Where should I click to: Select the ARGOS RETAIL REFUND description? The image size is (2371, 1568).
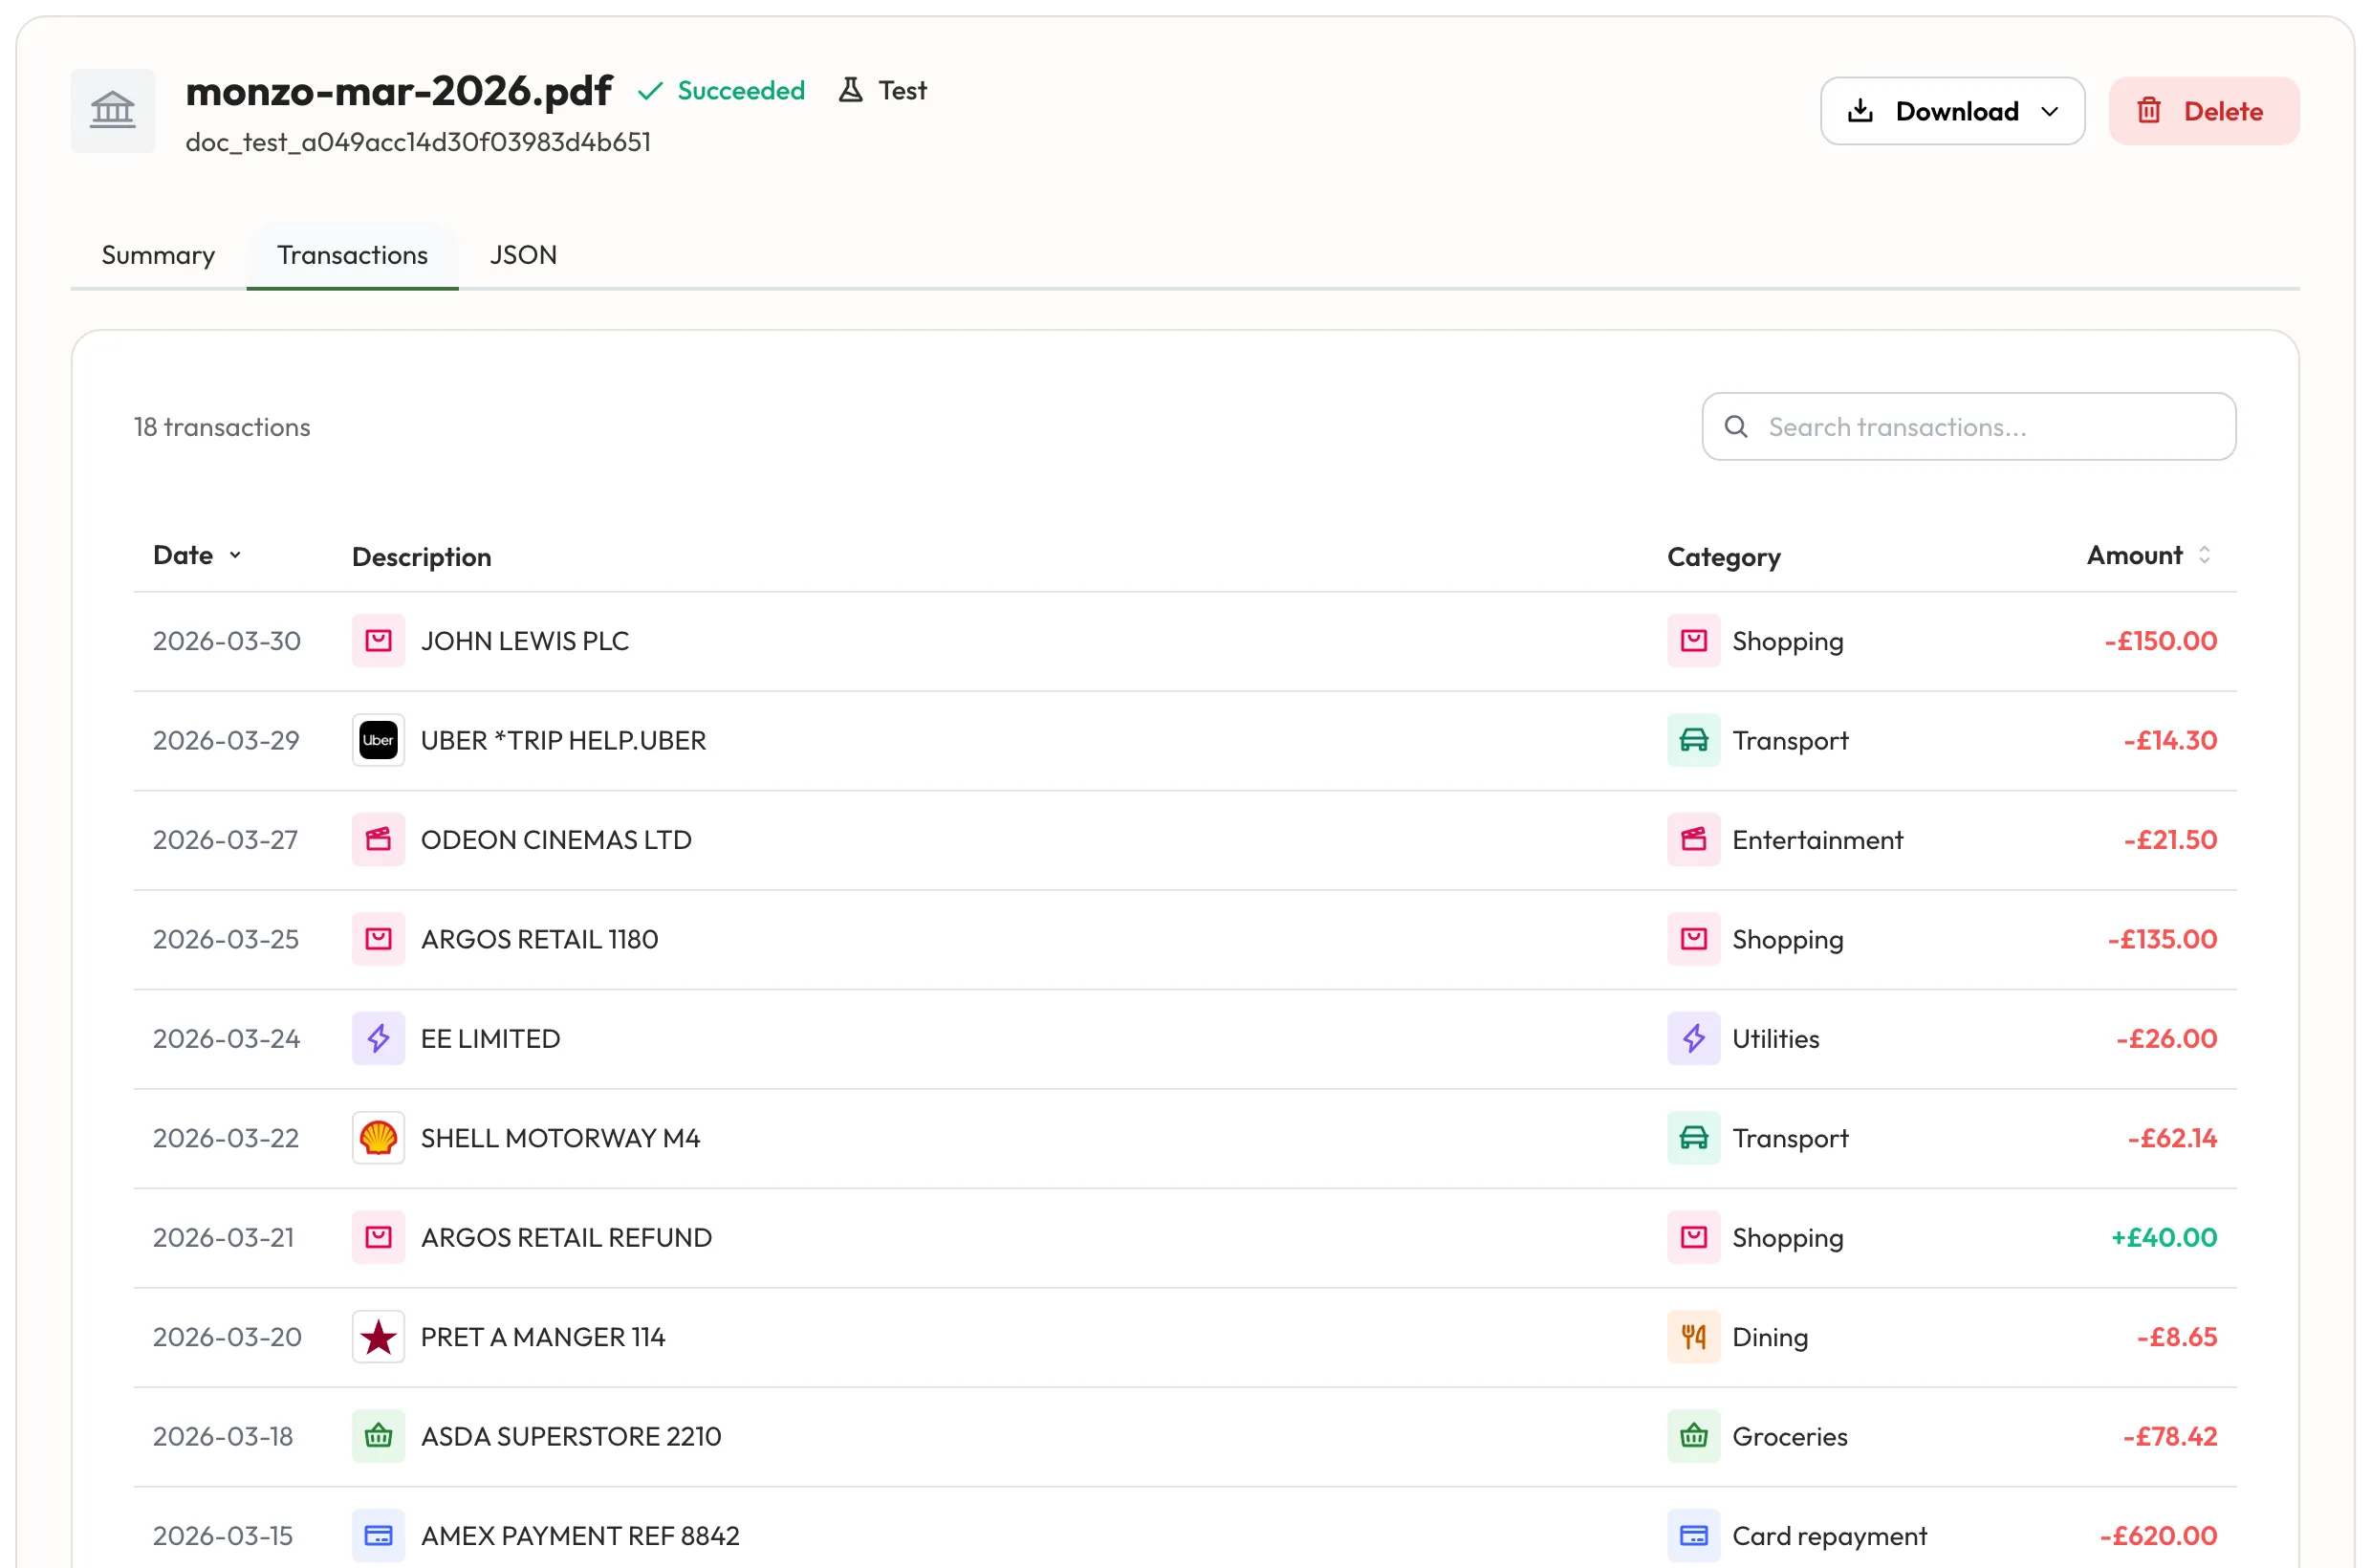tap(566, 1238)
